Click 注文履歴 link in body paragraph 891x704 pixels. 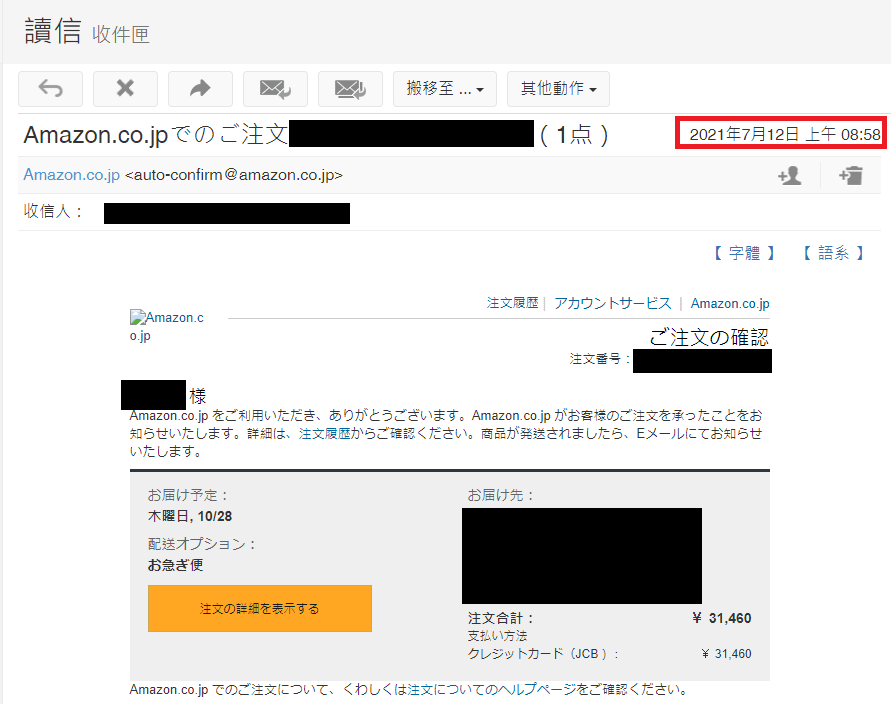click(x=324, y=434)
